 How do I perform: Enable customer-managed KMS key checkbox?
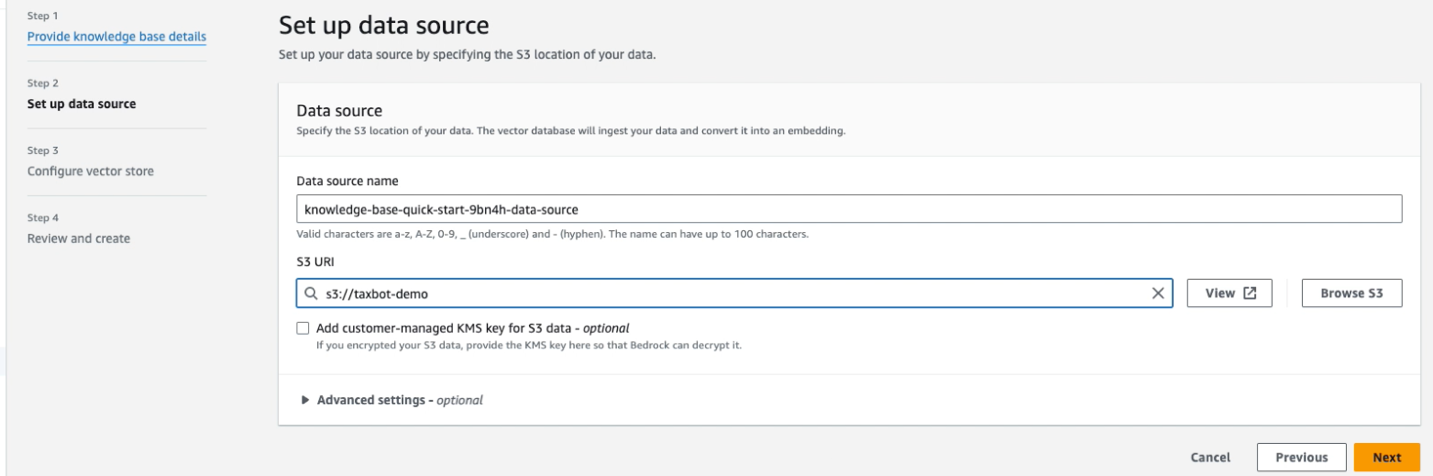click(x=303, y=328)
